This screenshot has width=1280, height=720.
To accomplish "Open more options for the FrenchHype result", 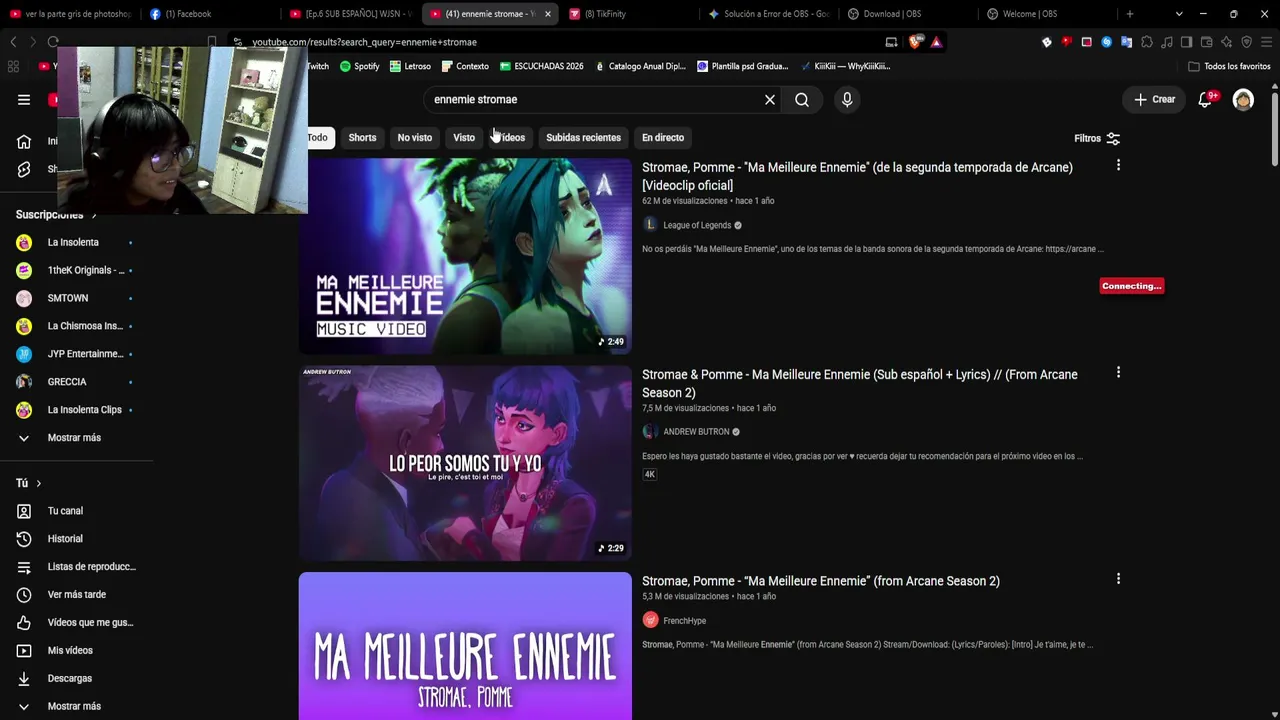I will tap(1118, 579).
